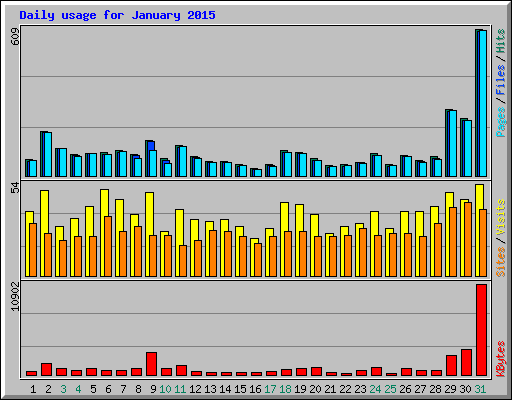512x400 pixels.
Task: Click day 22 on the x-axis
Action: pos(345,389)
